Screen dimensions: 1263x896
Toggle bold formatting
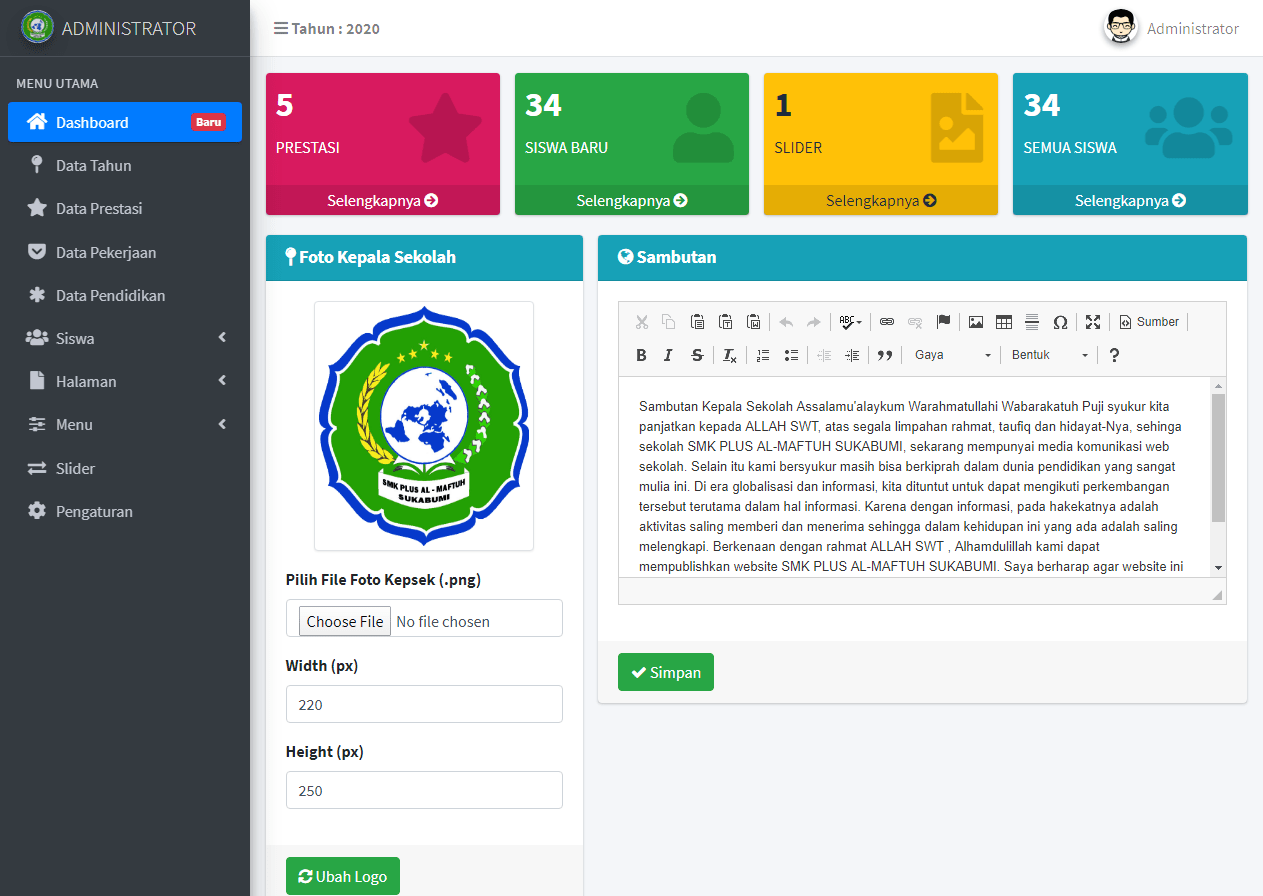[641, 355]
